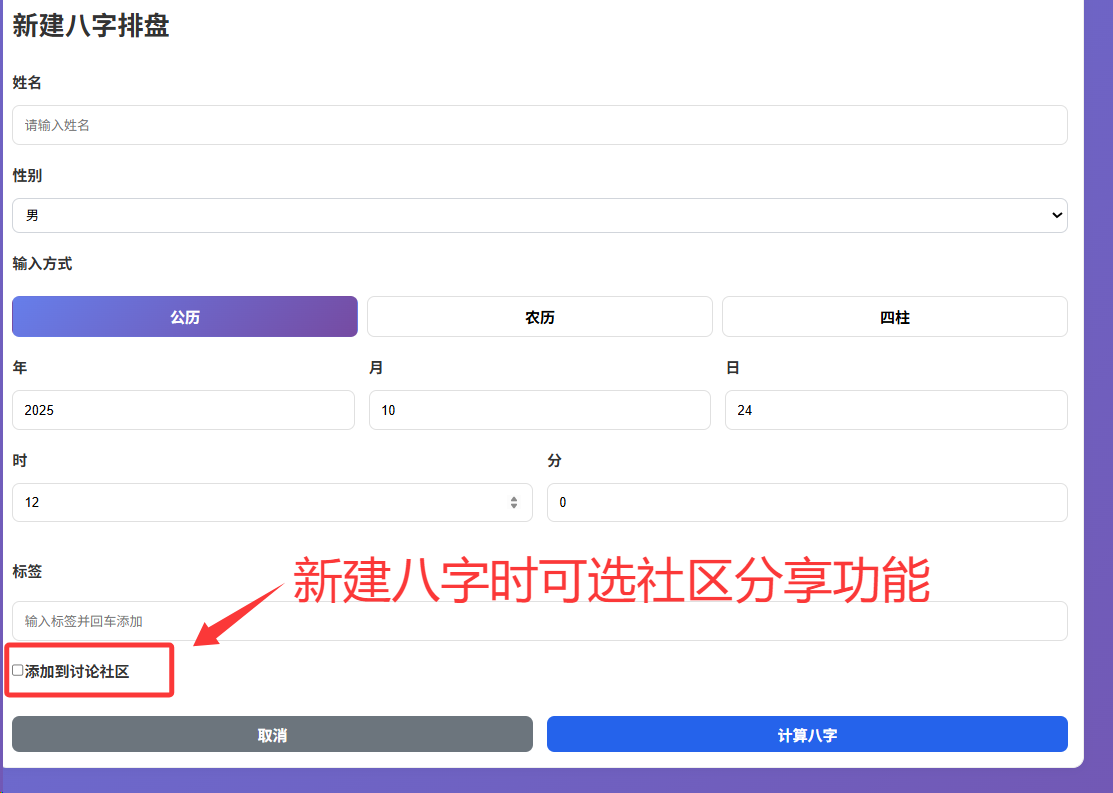Click the 日 field showing 24
Image resolution: width=1113 pixels, height=793 pixels.
[895, 410]
